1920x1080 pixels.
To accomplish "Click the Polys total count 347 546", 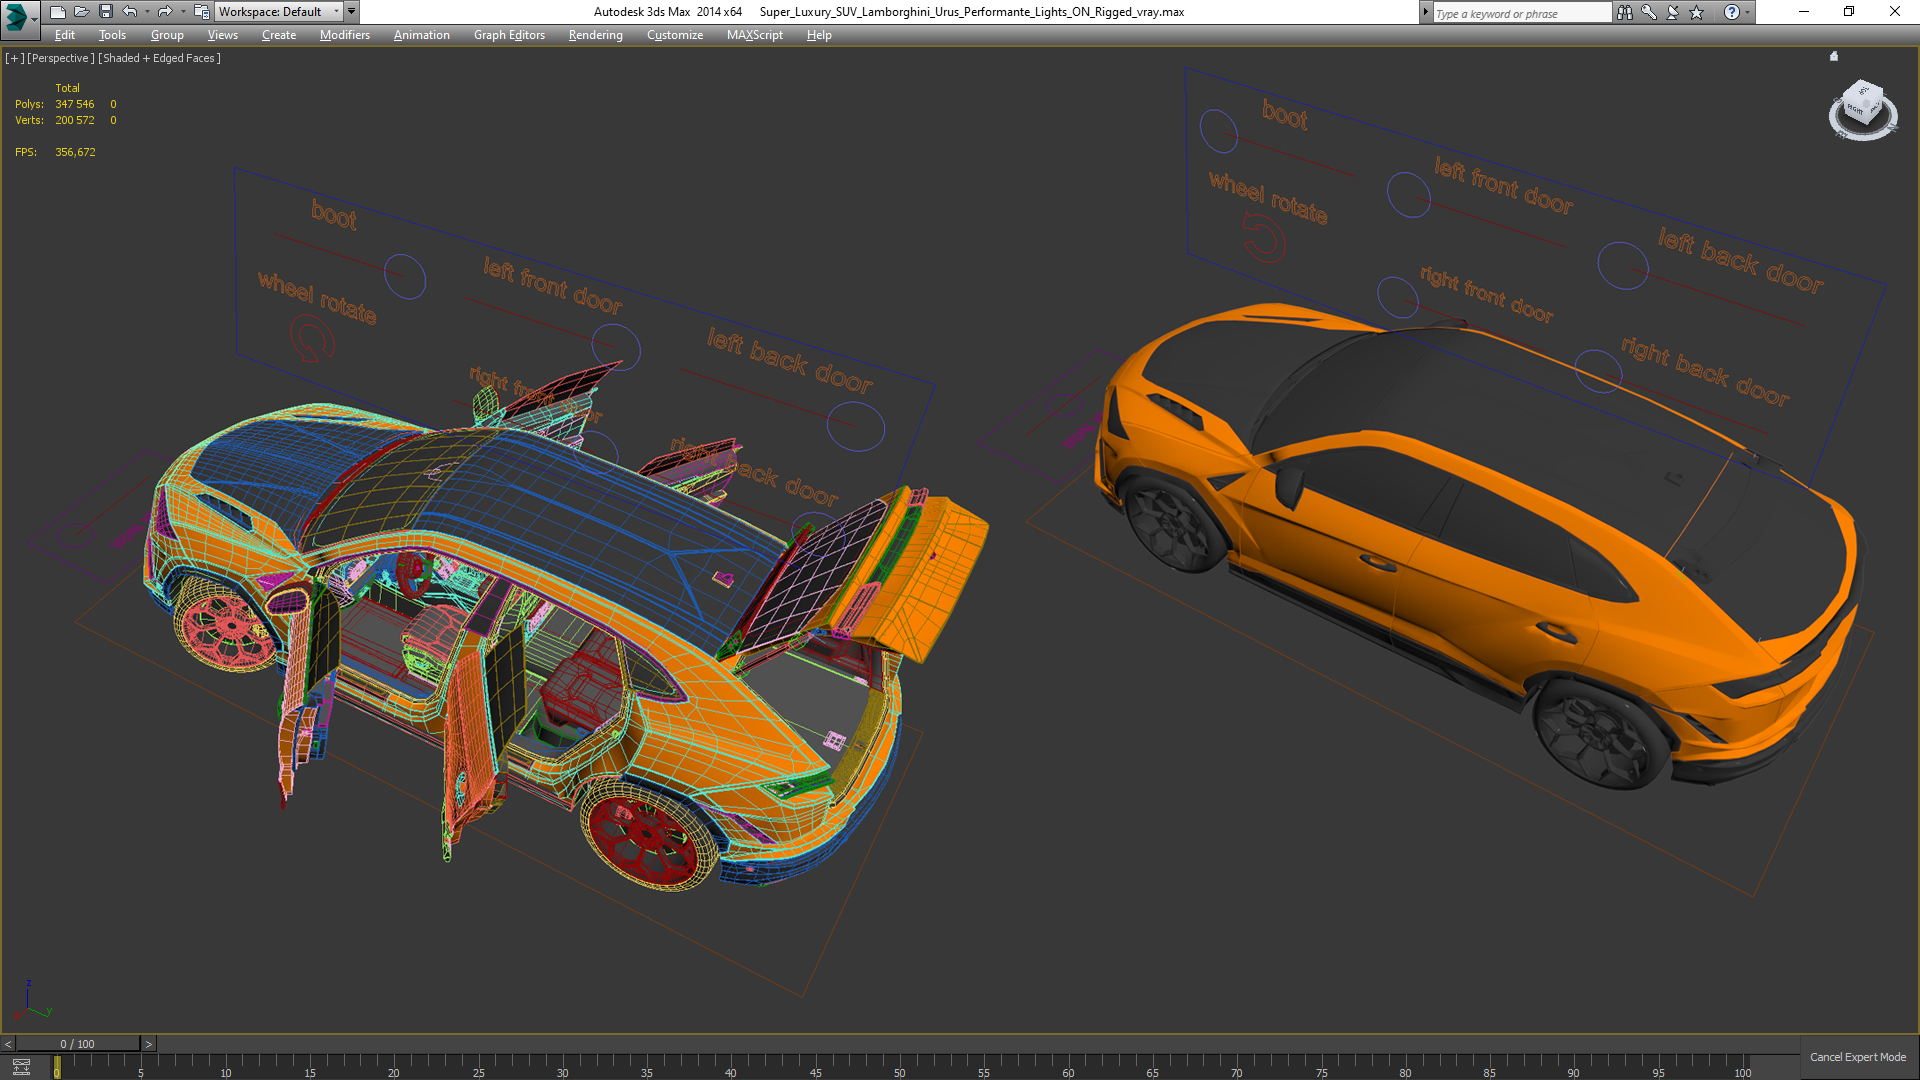I will click(74, 104).
